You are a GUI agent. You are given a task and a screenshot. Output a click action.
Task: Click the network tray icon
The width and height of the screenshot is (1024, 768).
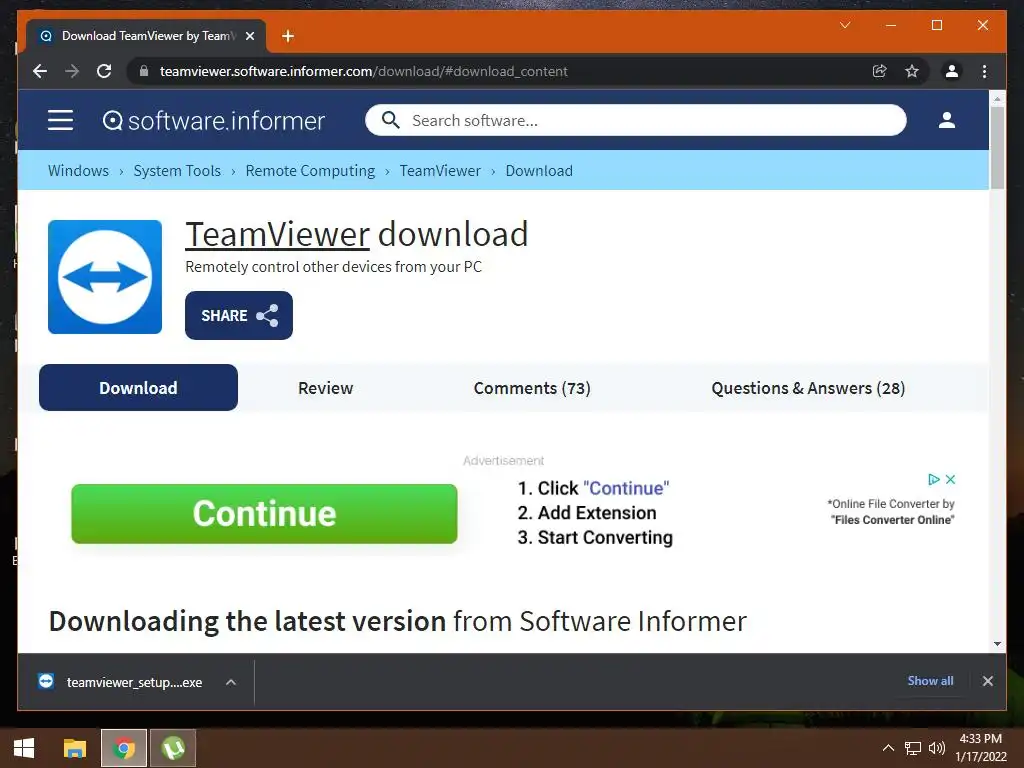pos(912,748)
